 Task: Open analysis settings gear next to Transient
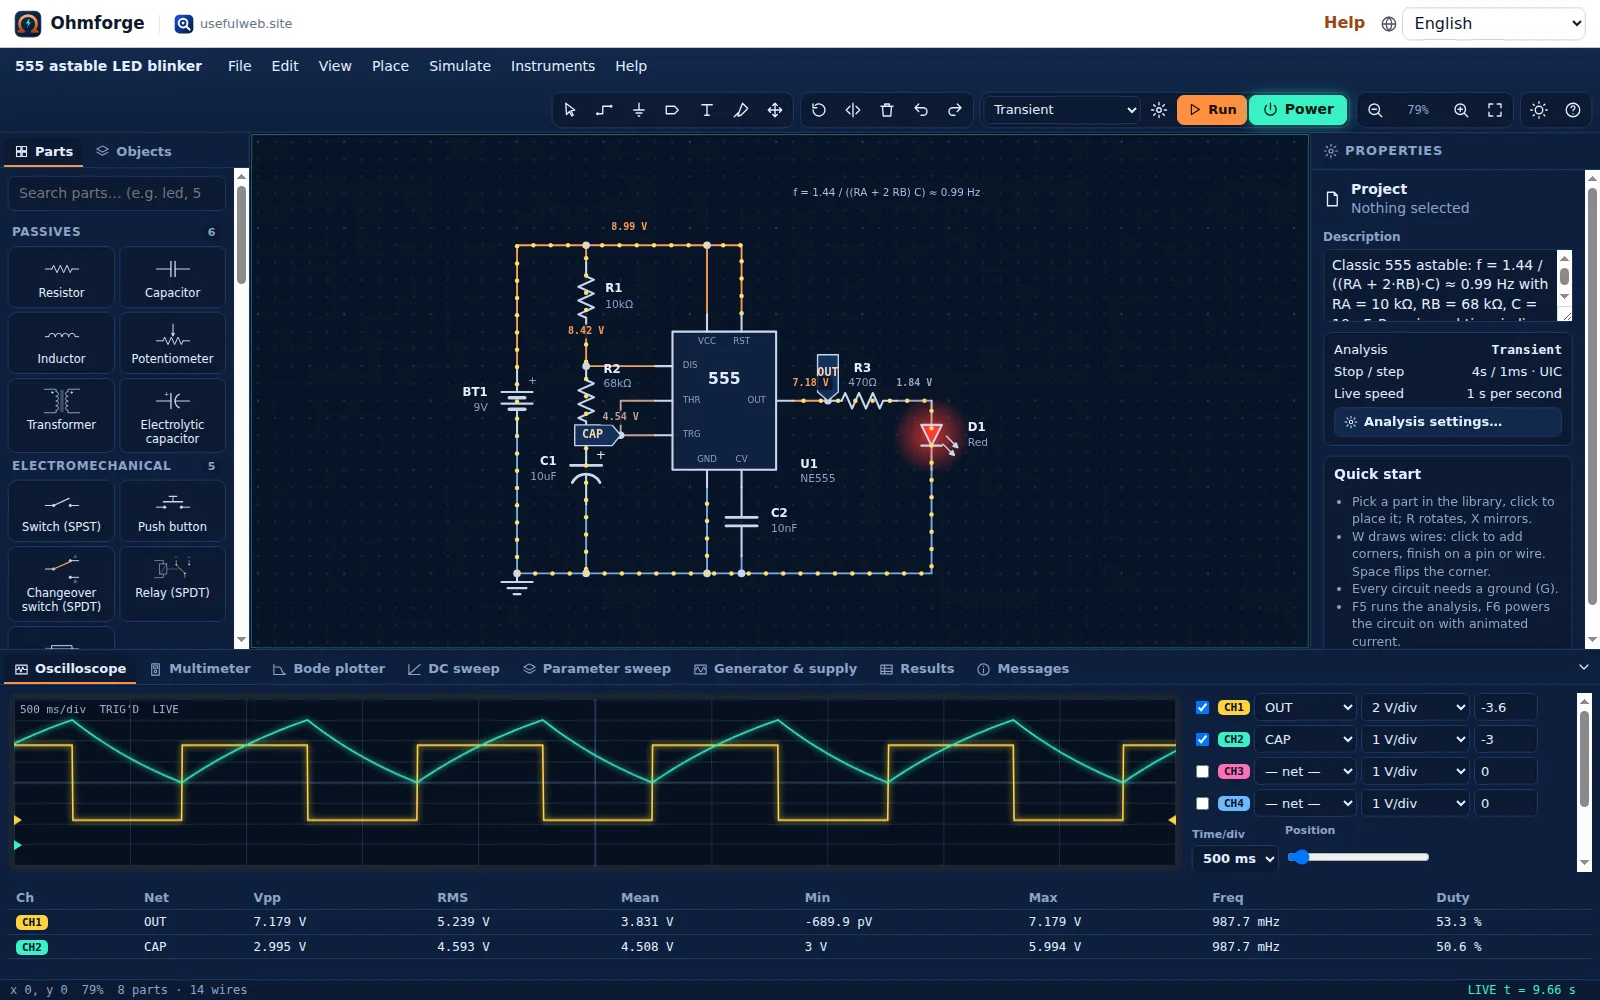click(1159, 110)
